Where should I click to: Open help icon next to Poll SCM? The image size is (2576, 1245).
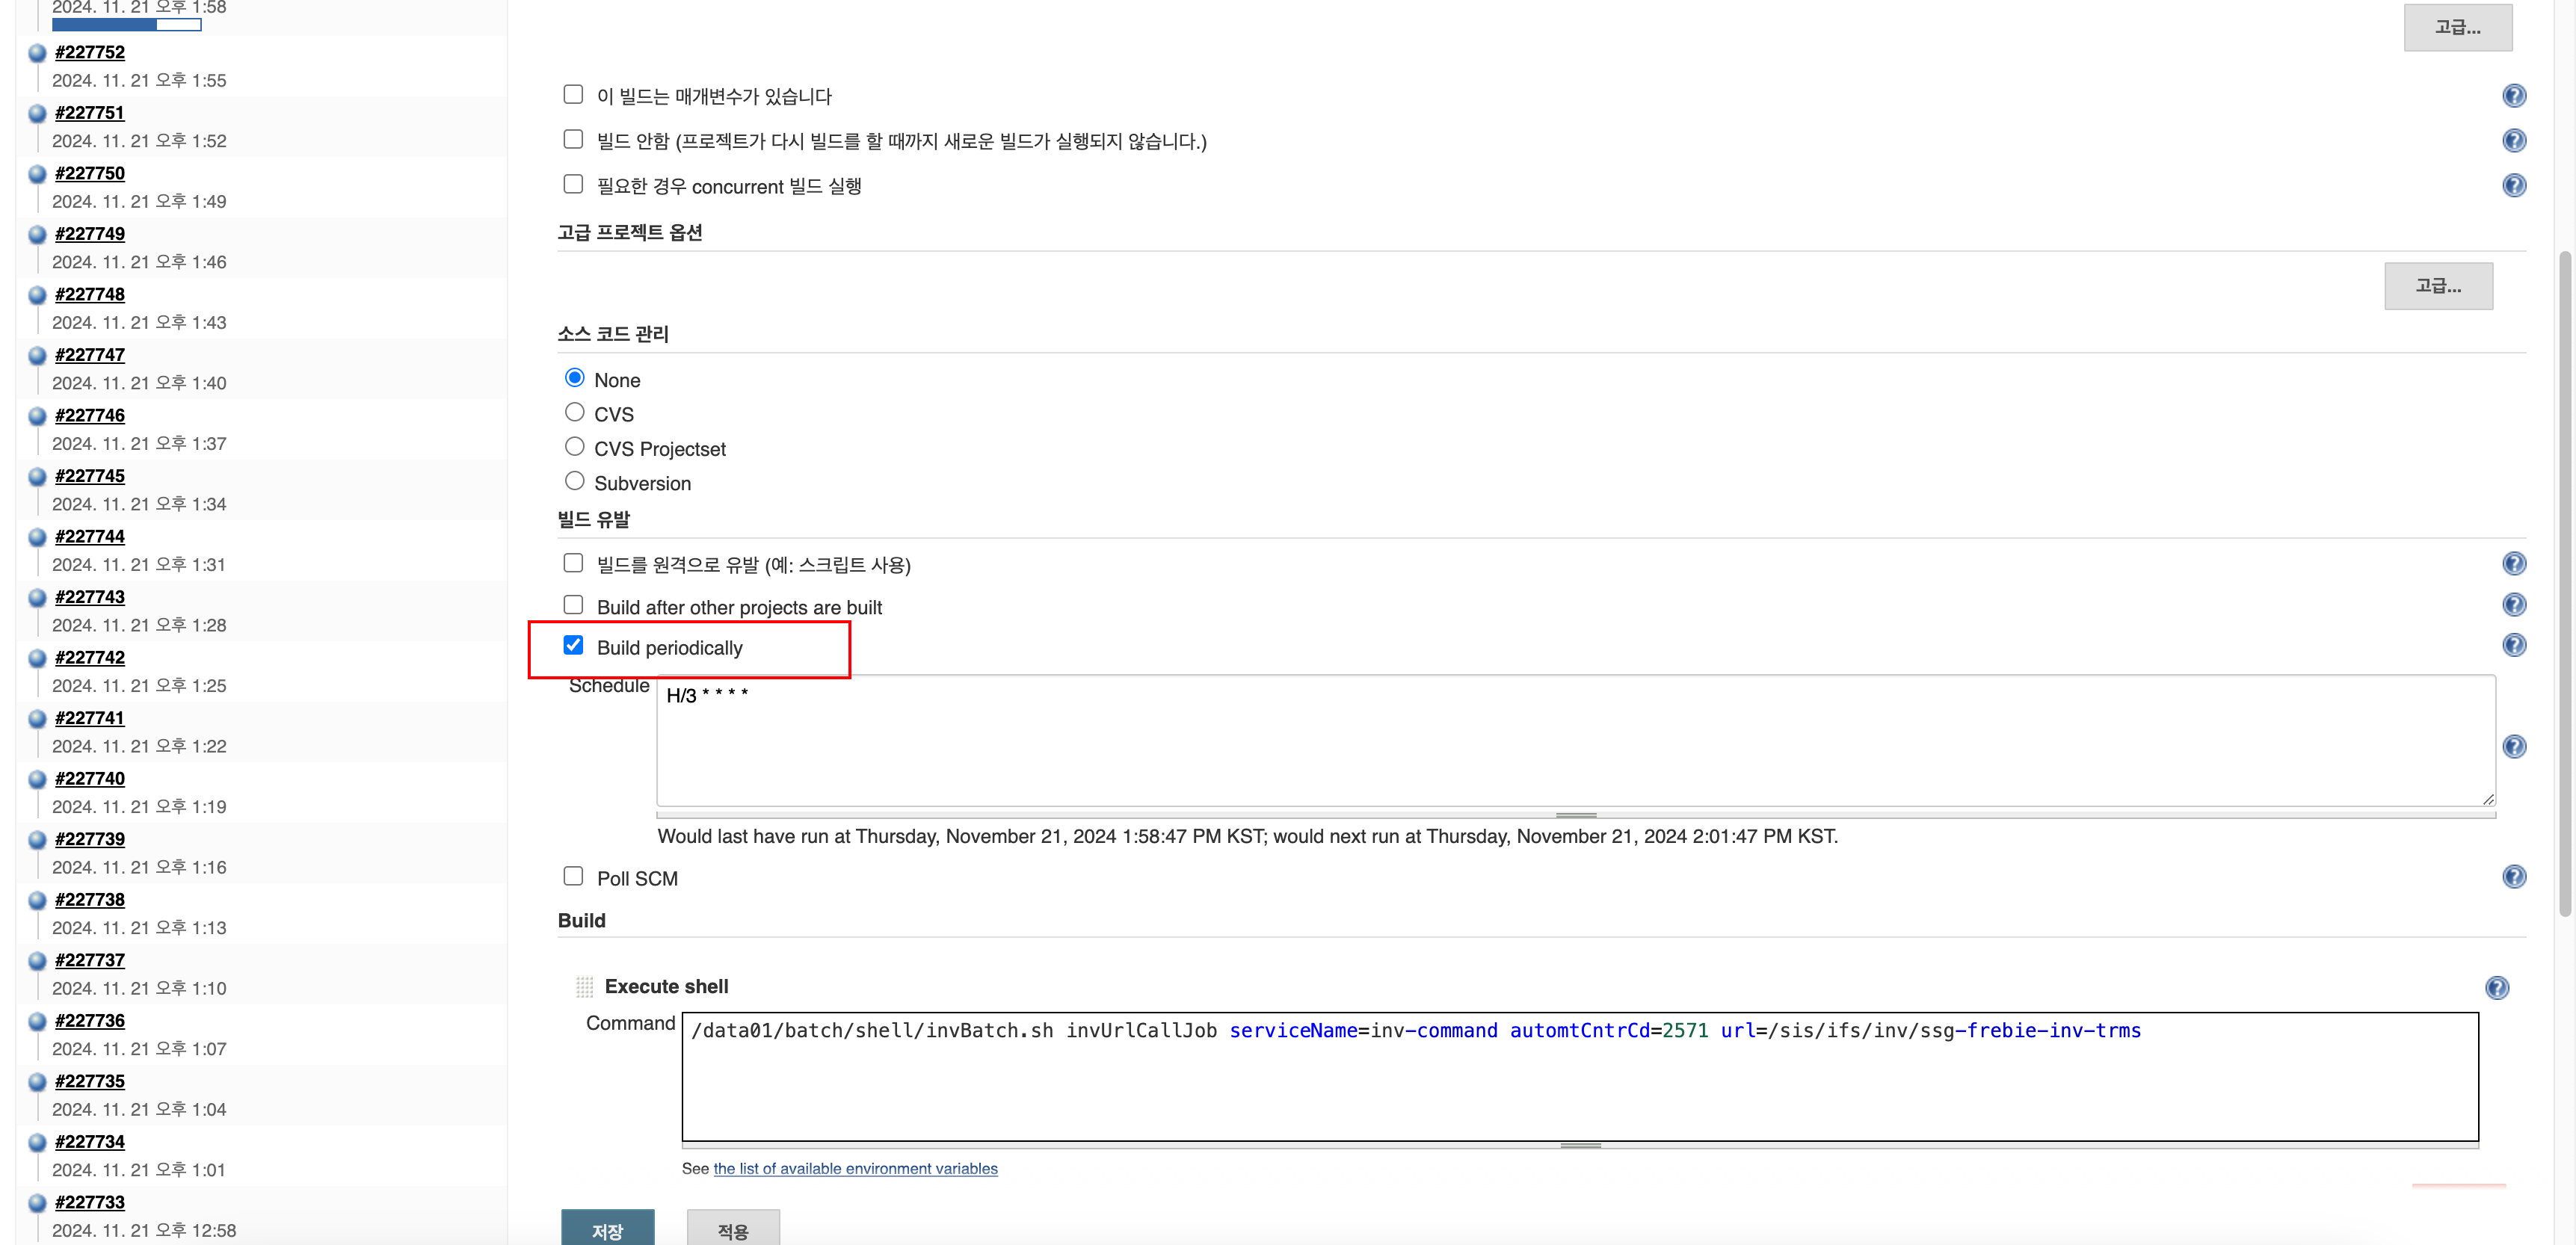tap(2513, 877)
